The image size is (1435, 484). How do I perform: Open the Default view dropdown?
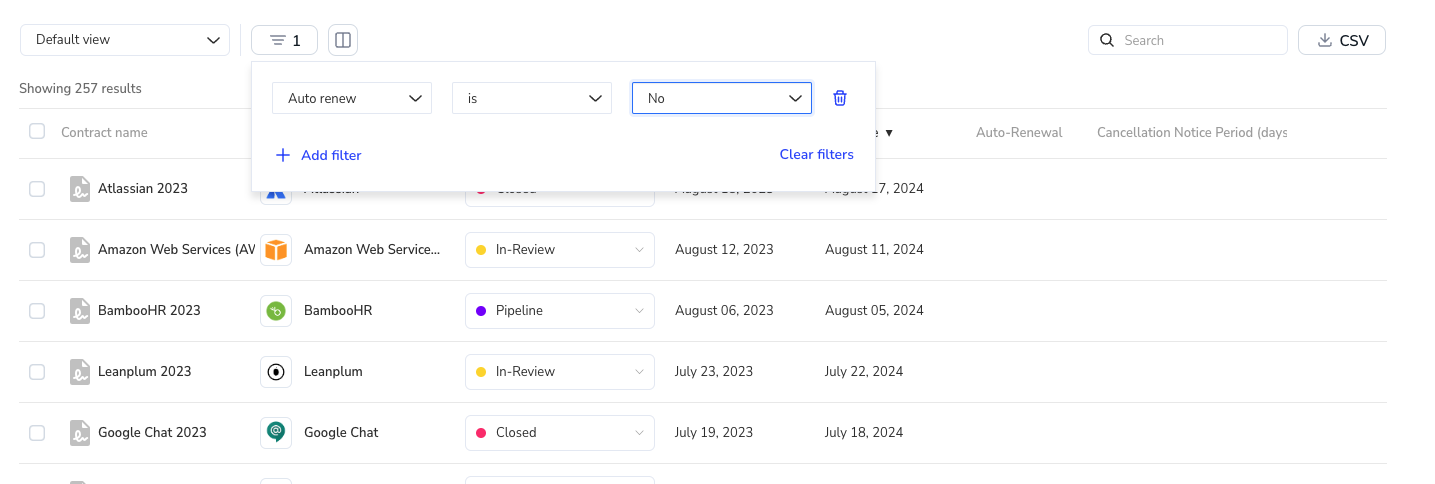[x=125, y=40]
